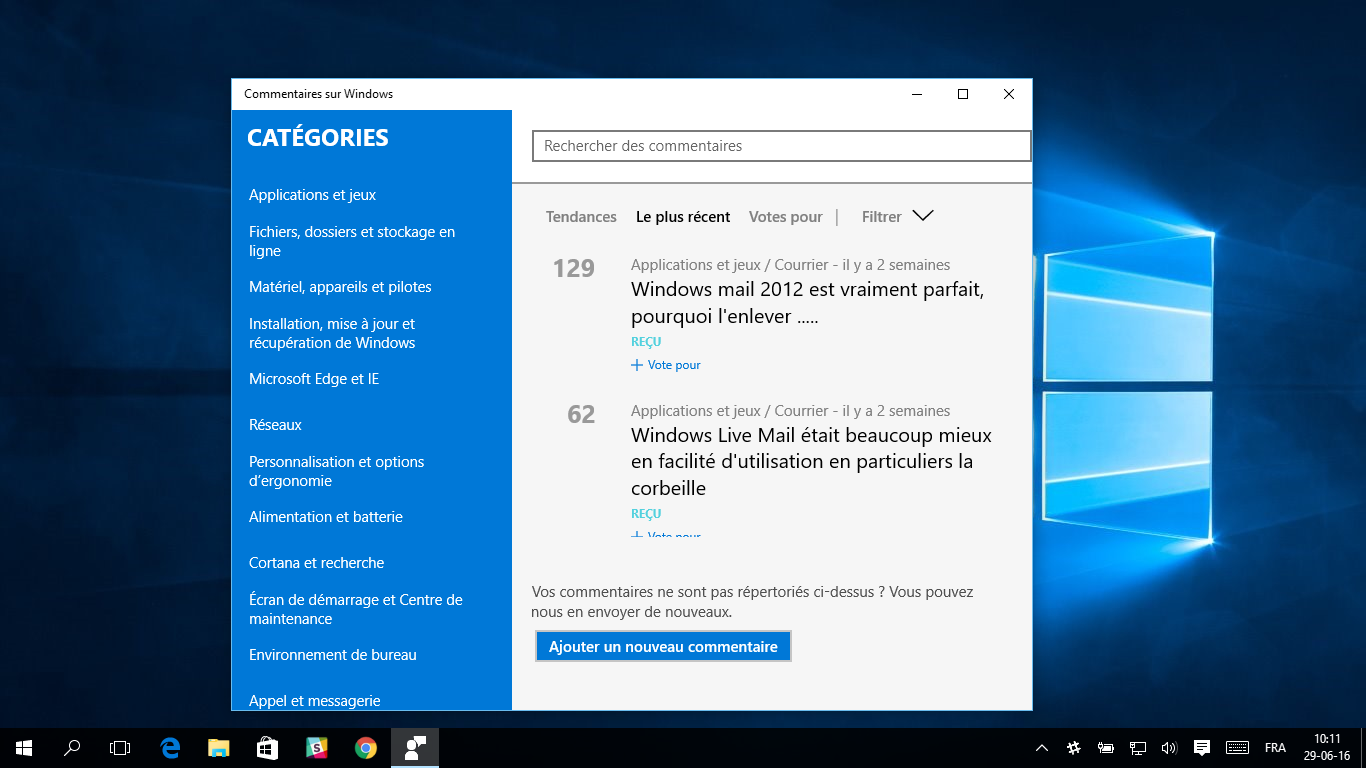Screen dimensions: 1366x768
Task: Click the 129 vote count
Action: coord(574,268)
